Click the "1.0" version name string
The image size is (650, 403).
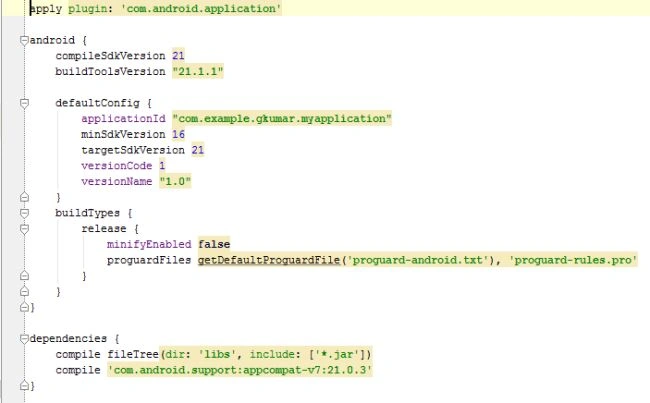tap(175, 182)
